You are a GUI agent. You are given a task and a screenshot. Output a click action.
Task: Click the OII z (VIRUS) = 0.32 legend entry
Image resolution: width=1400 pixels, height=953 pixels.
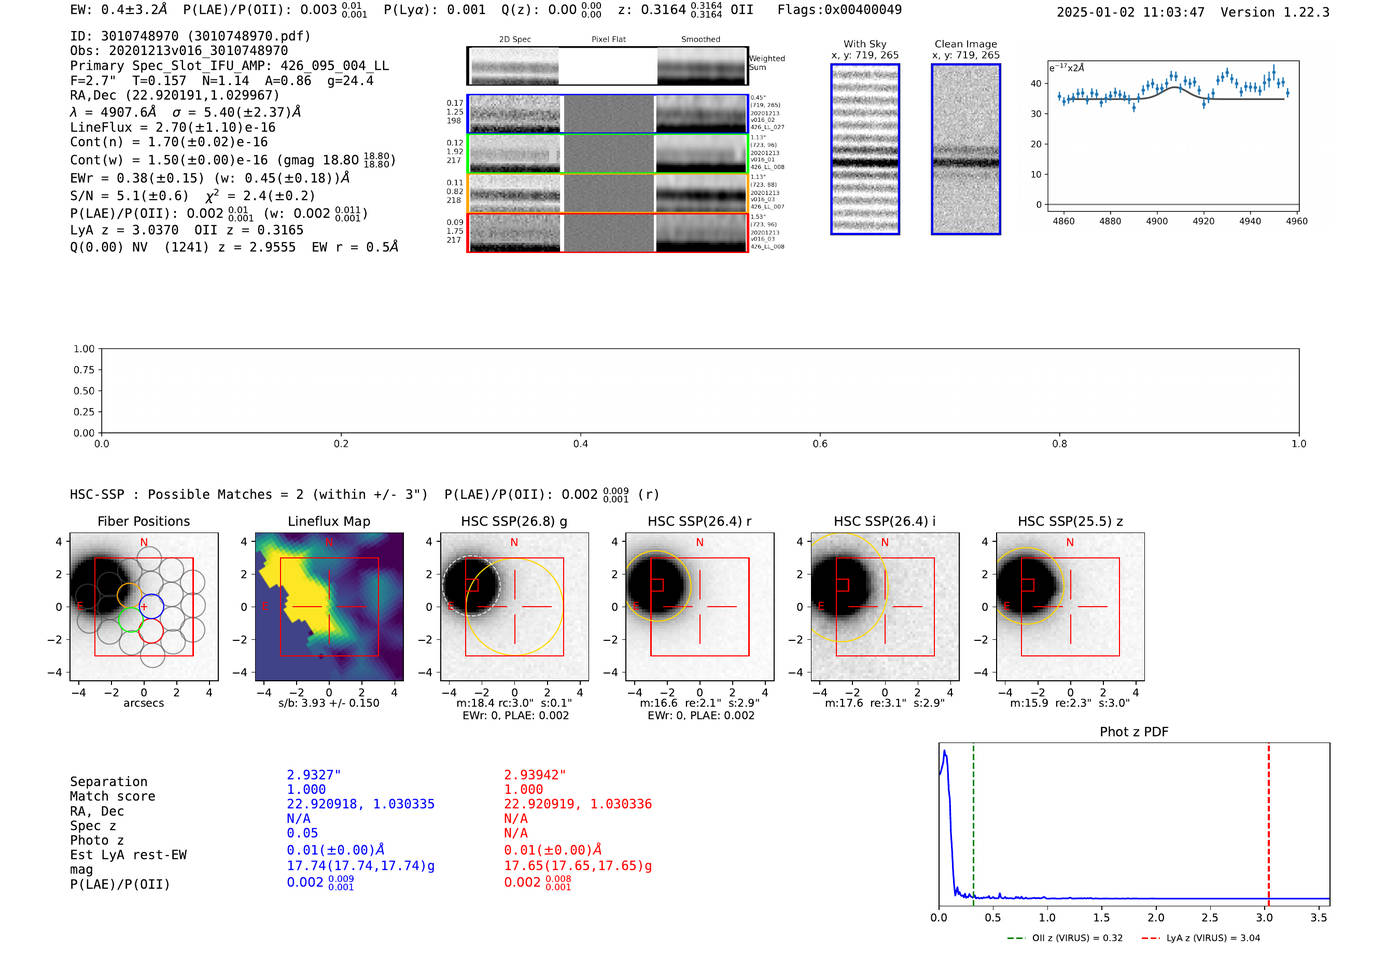coord(1065,938)
